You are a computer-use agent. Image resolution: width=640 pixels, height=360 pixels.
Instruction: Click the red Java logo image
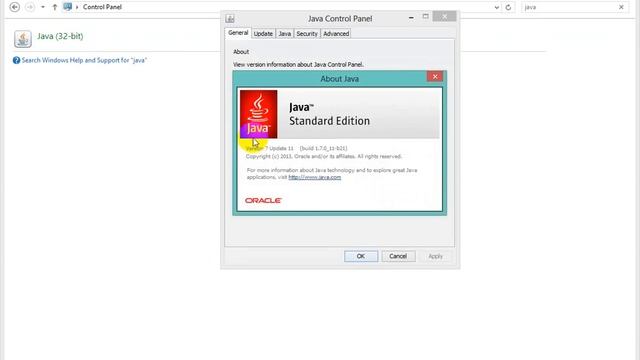(258, 114)
